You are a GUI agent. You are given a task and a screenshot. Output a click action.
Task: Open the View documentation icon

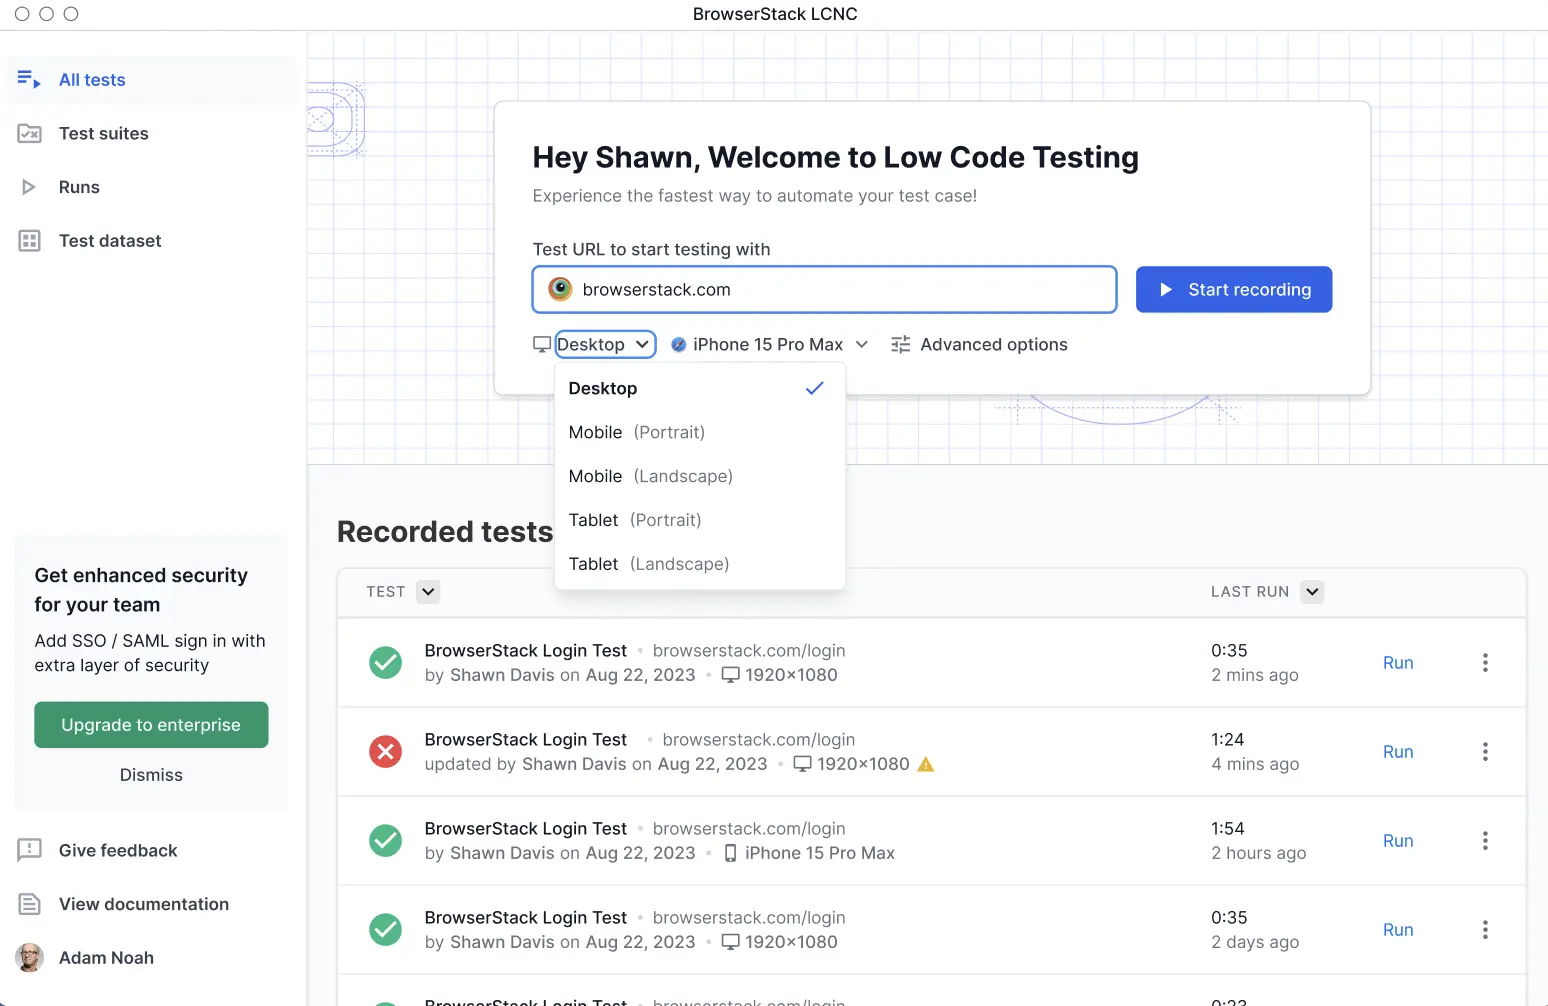pyautogui.click(x=29, y=904)
